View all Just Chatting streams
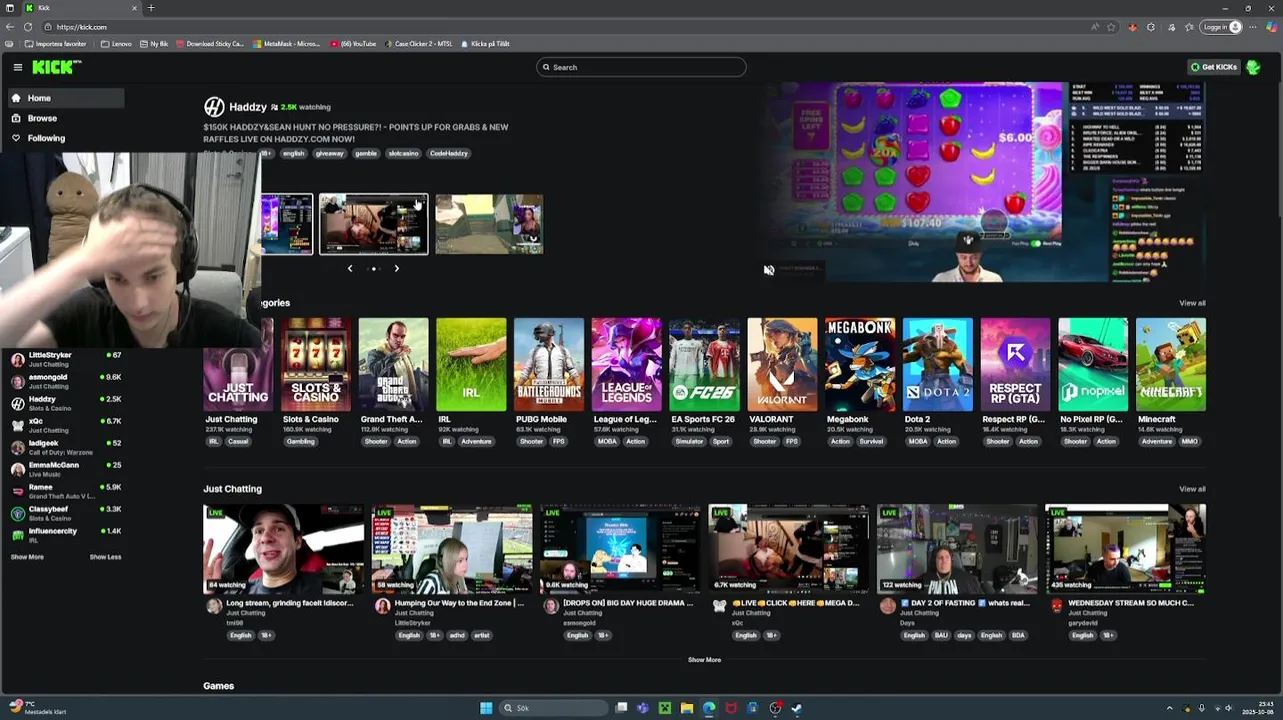This screenshot has width=1283, height=720. click(x=1192, y=489)
